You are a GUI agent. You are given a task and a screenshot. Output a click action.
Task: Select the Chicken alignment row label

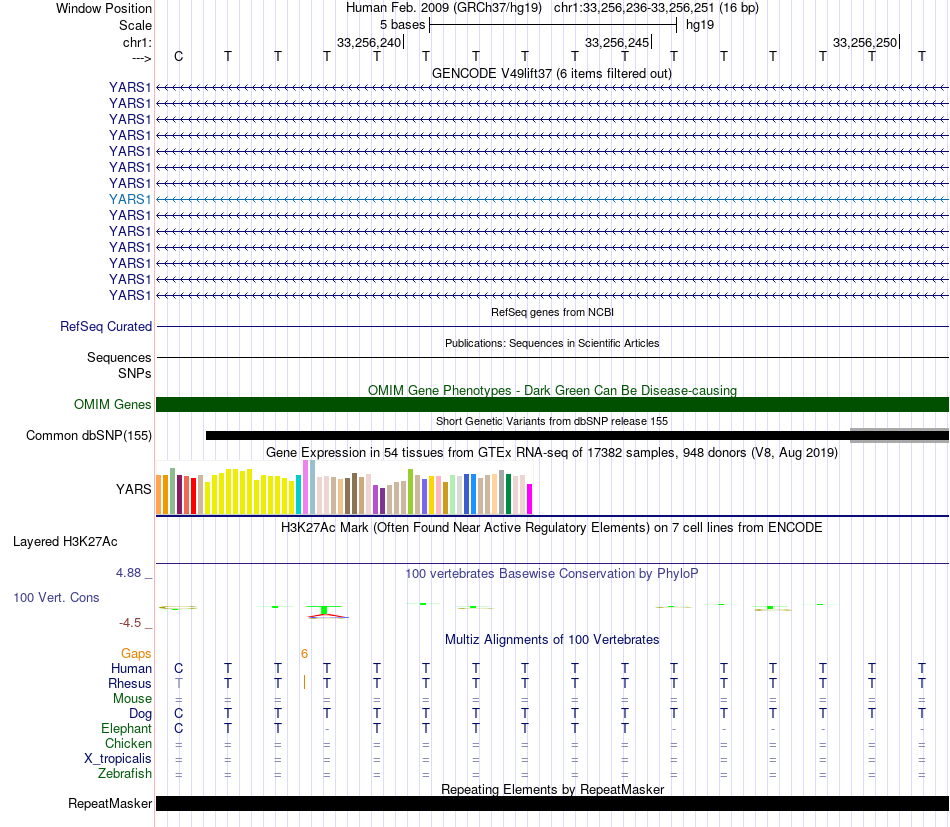pyautogui.click(x=128, y=743)
